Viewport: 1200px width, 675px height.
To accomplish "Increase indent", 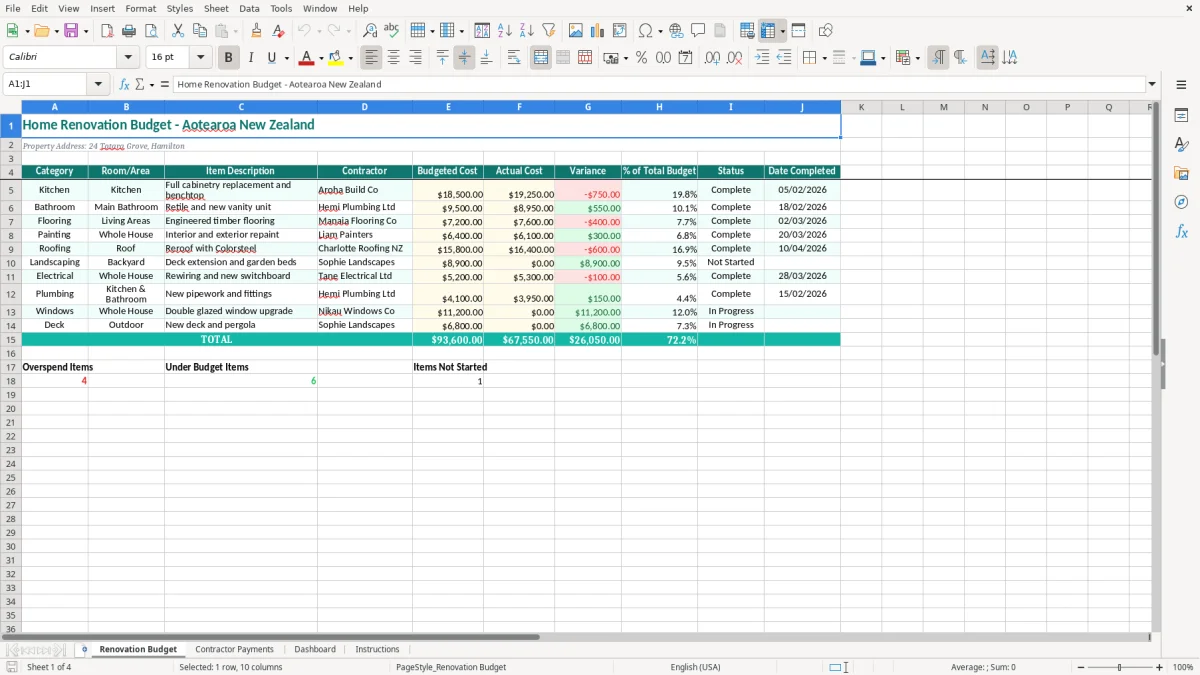I will (762, 58).
